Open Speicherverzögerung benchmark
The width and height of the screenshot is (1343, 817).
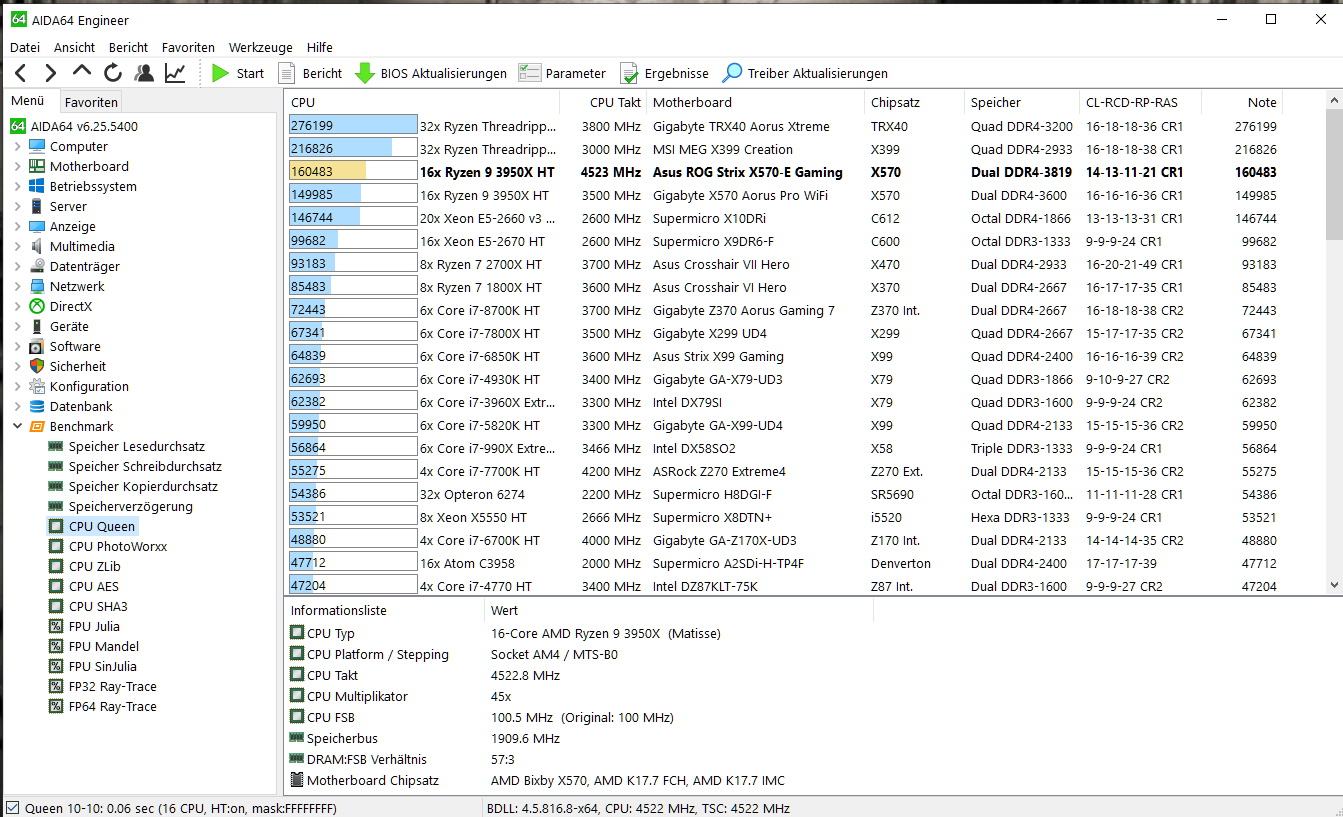[x=121, y=506]
